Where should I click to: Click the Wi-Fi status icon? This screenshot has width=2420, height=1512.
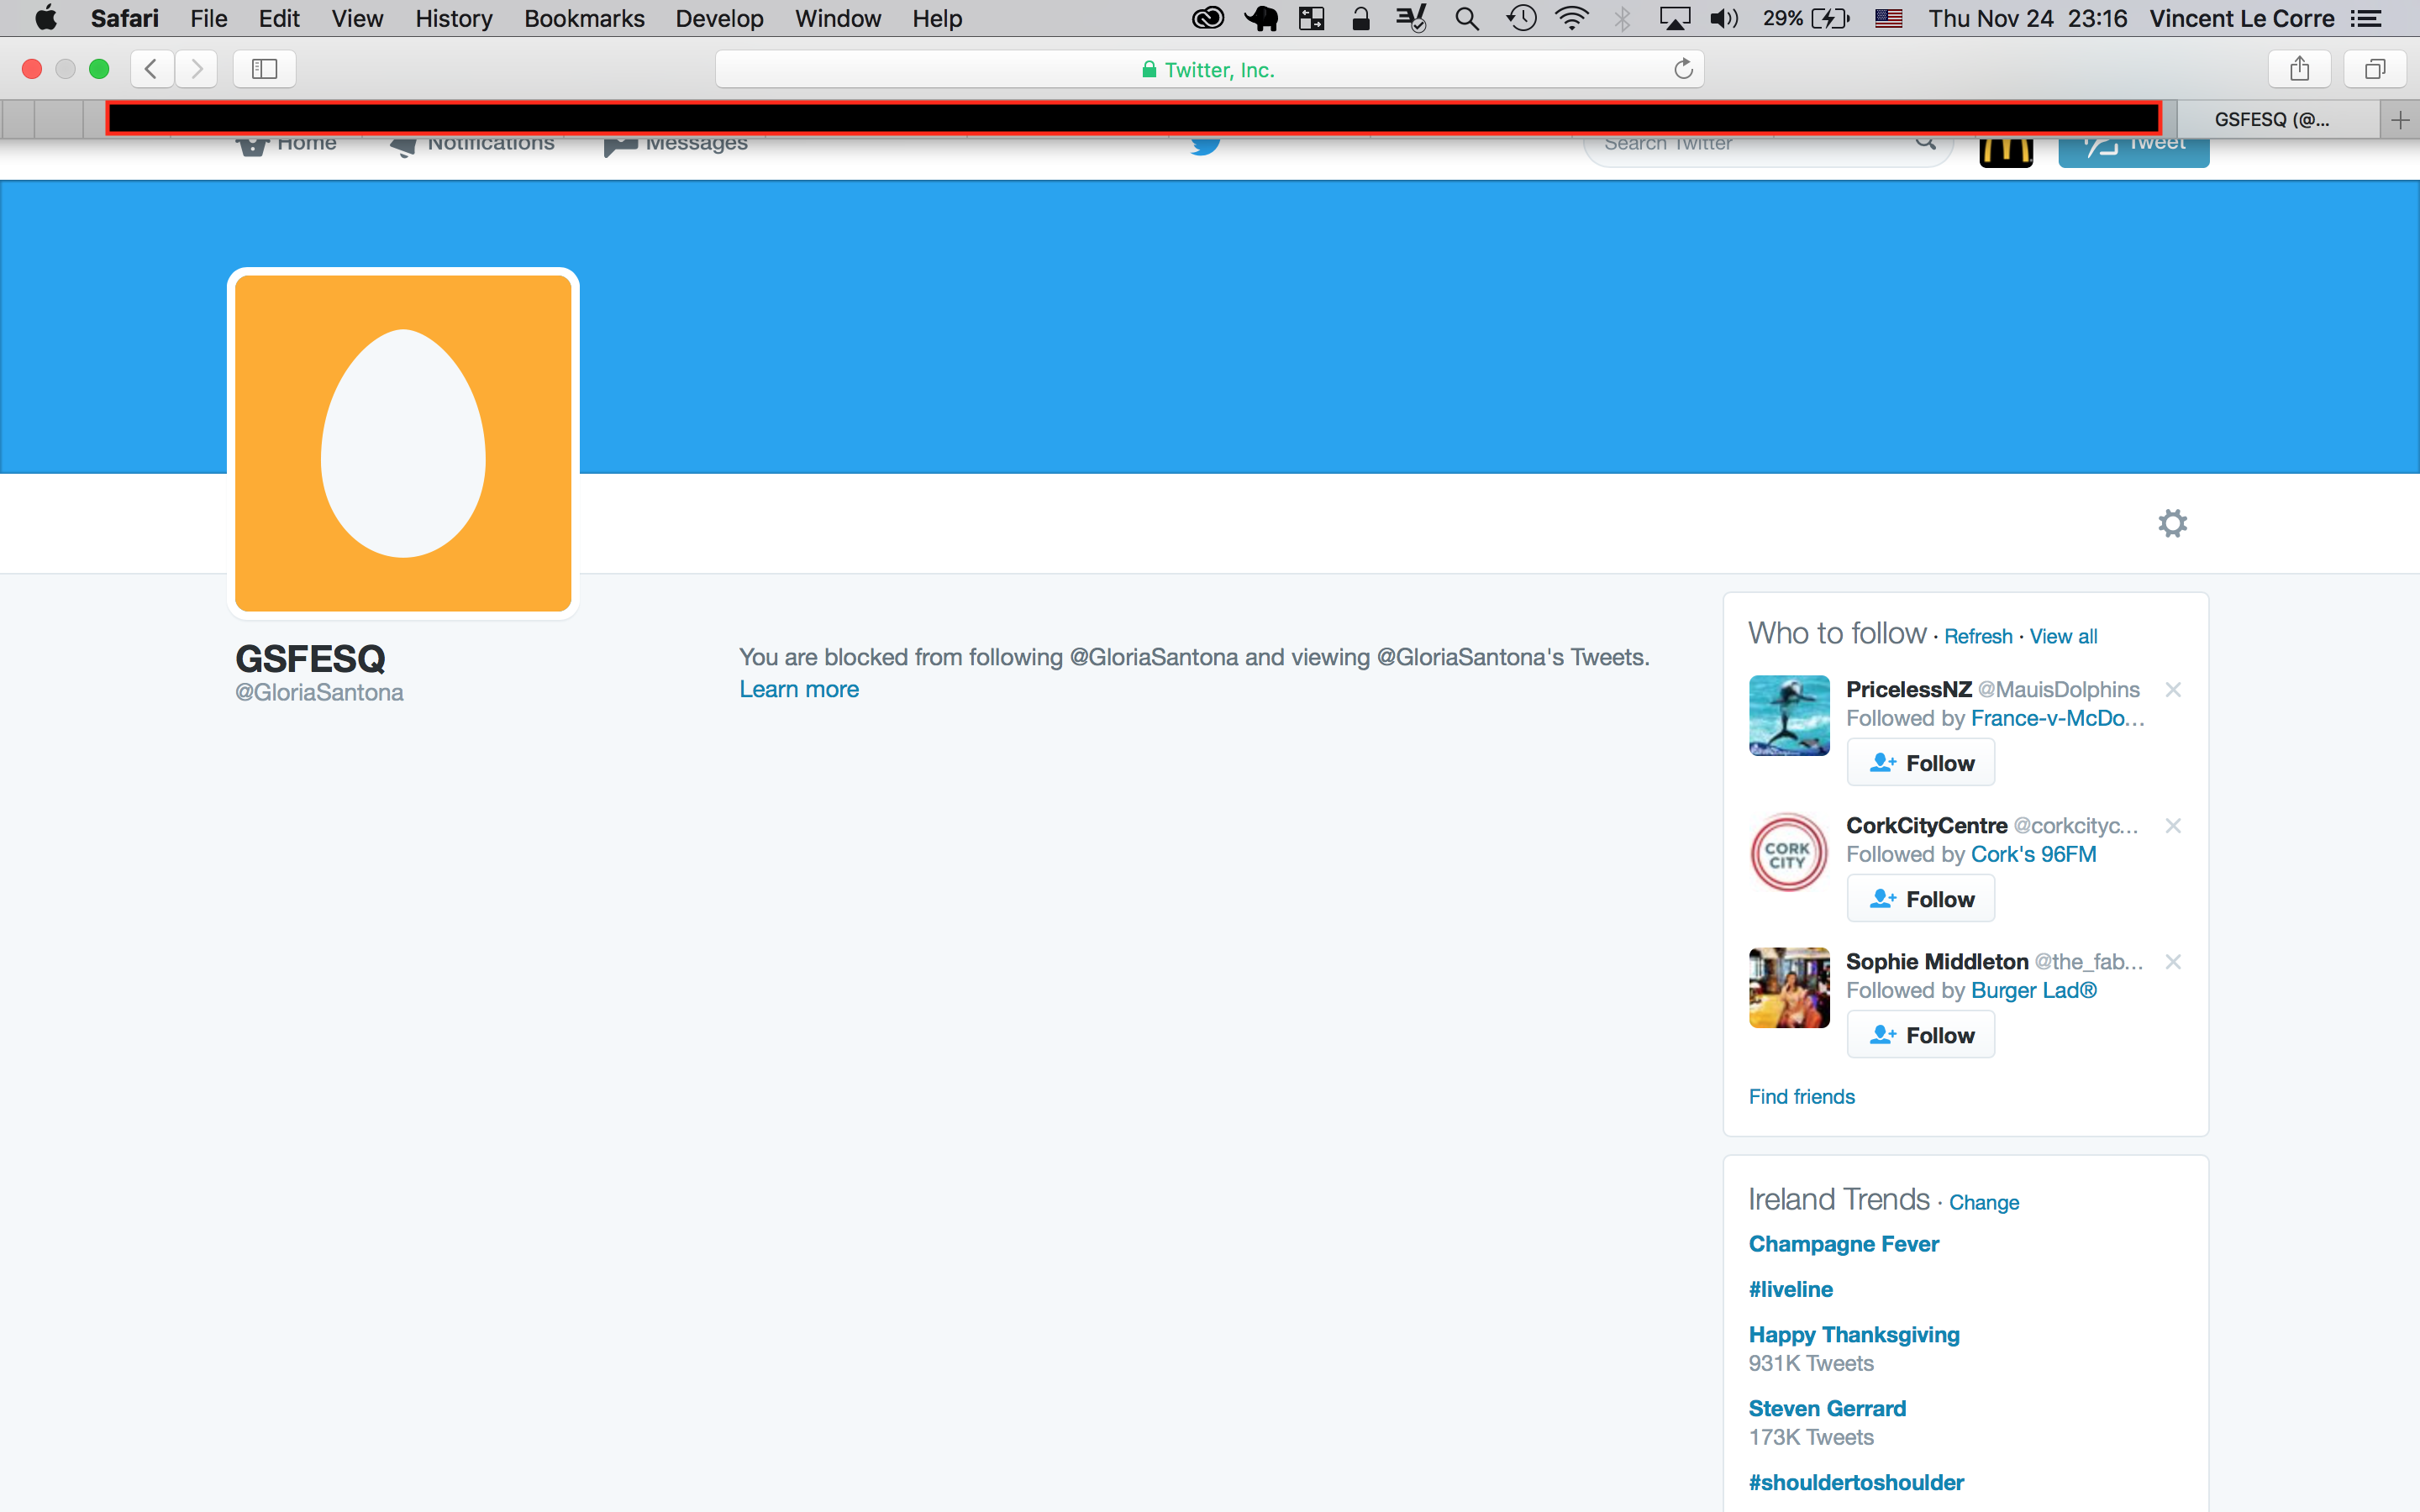(1571, 18)
